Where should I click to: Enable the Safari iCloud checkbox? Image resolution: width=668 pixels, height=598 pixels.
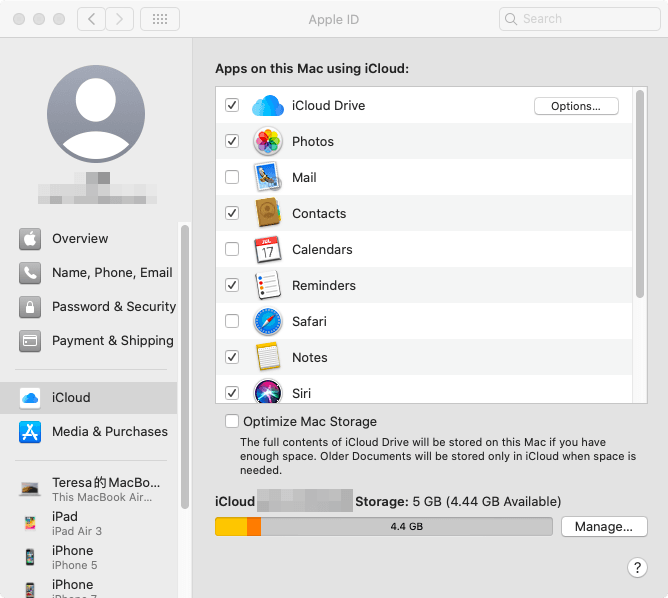232,322
